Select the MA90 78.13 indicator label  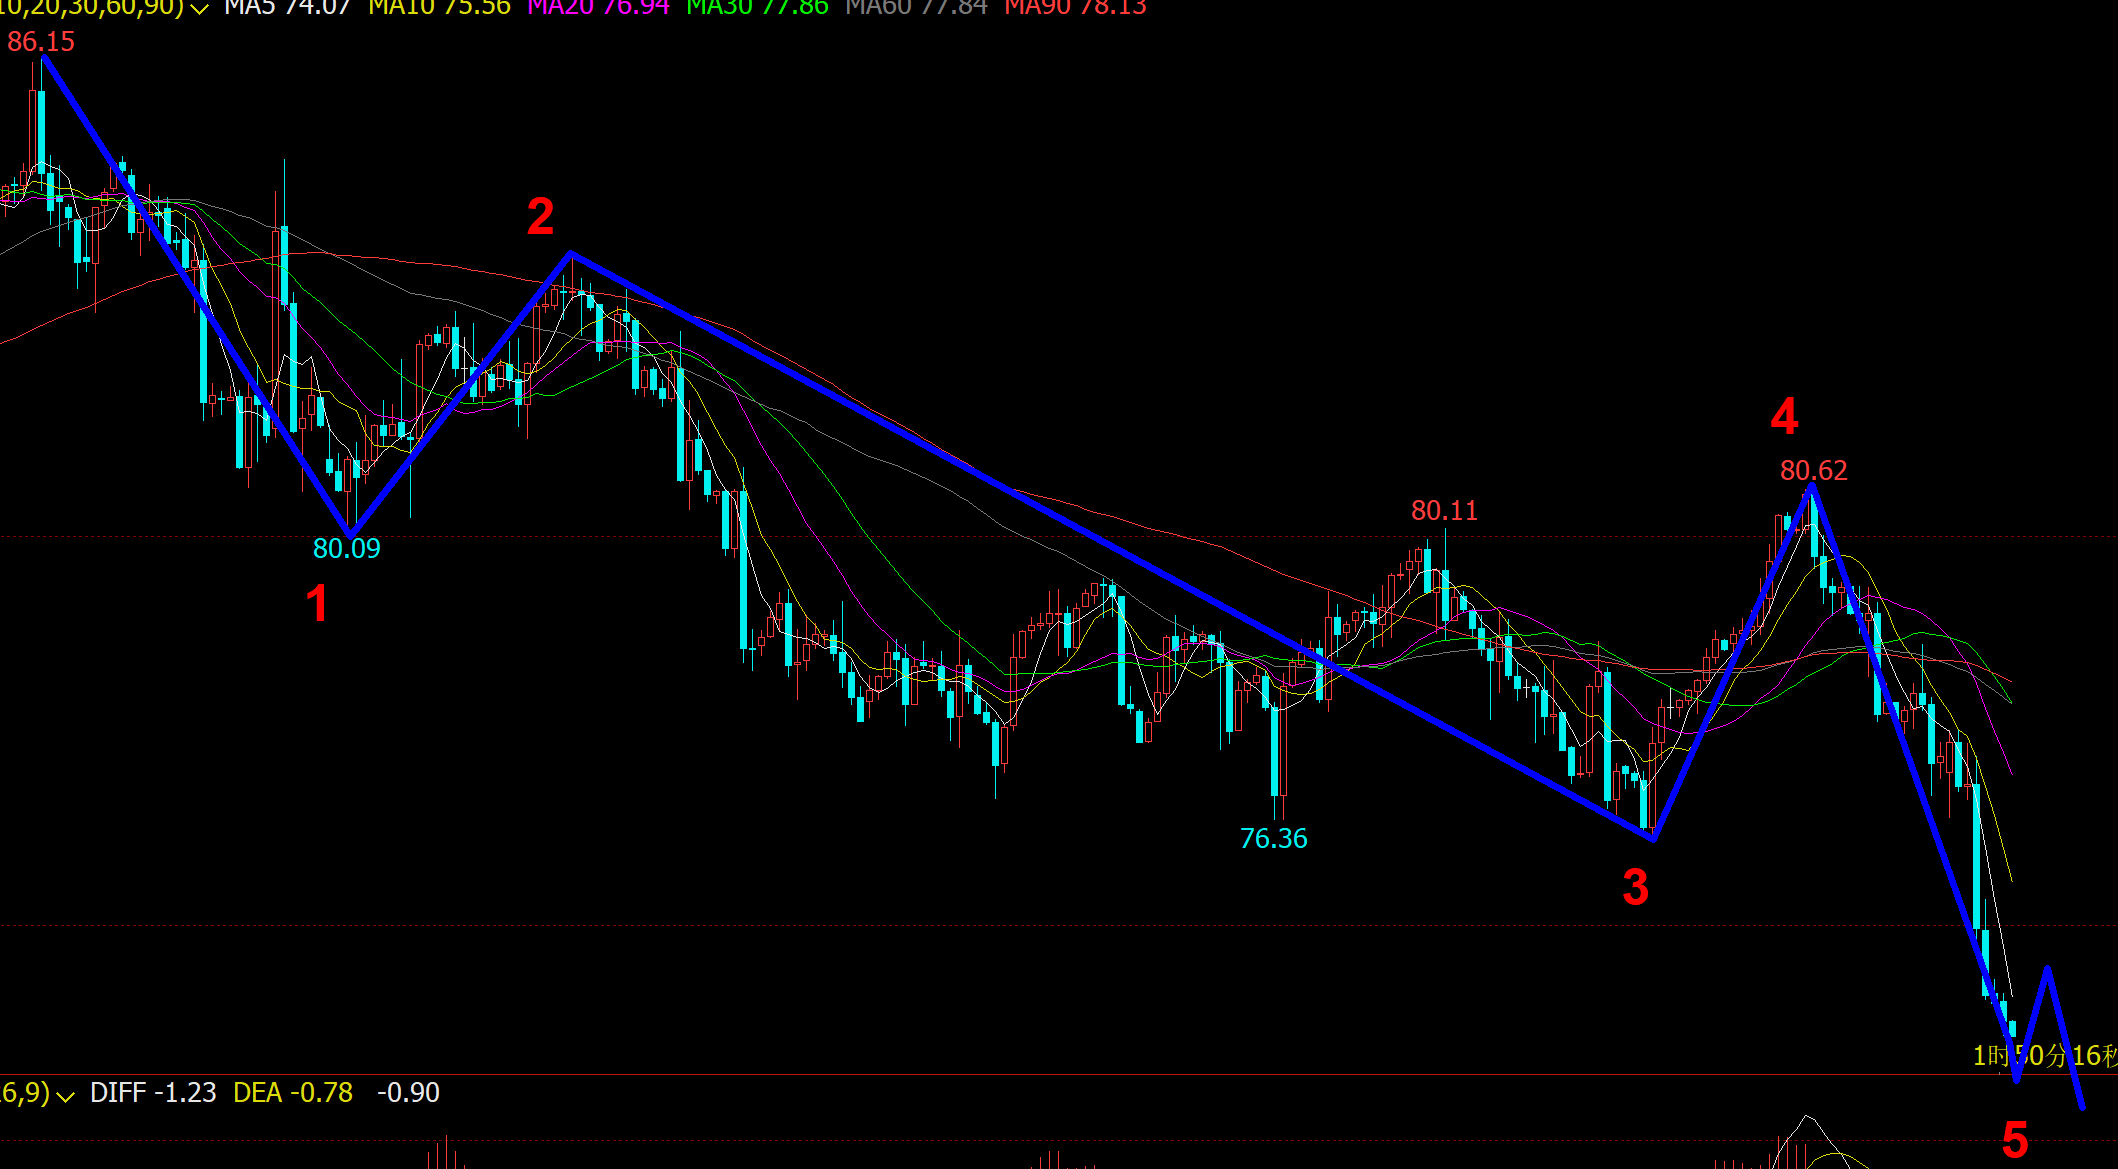pos(1075,8)
